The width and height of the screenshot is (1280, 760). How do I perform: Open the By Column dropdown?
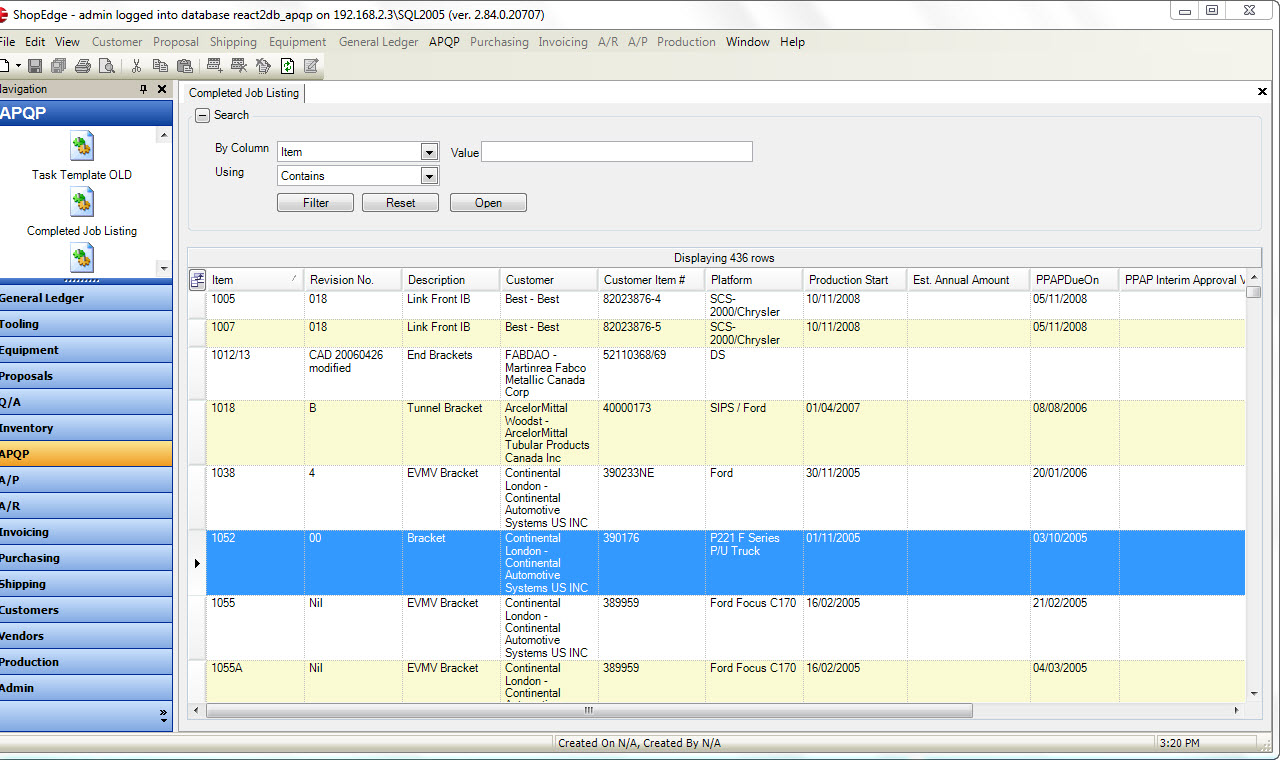tap(429, 152)
